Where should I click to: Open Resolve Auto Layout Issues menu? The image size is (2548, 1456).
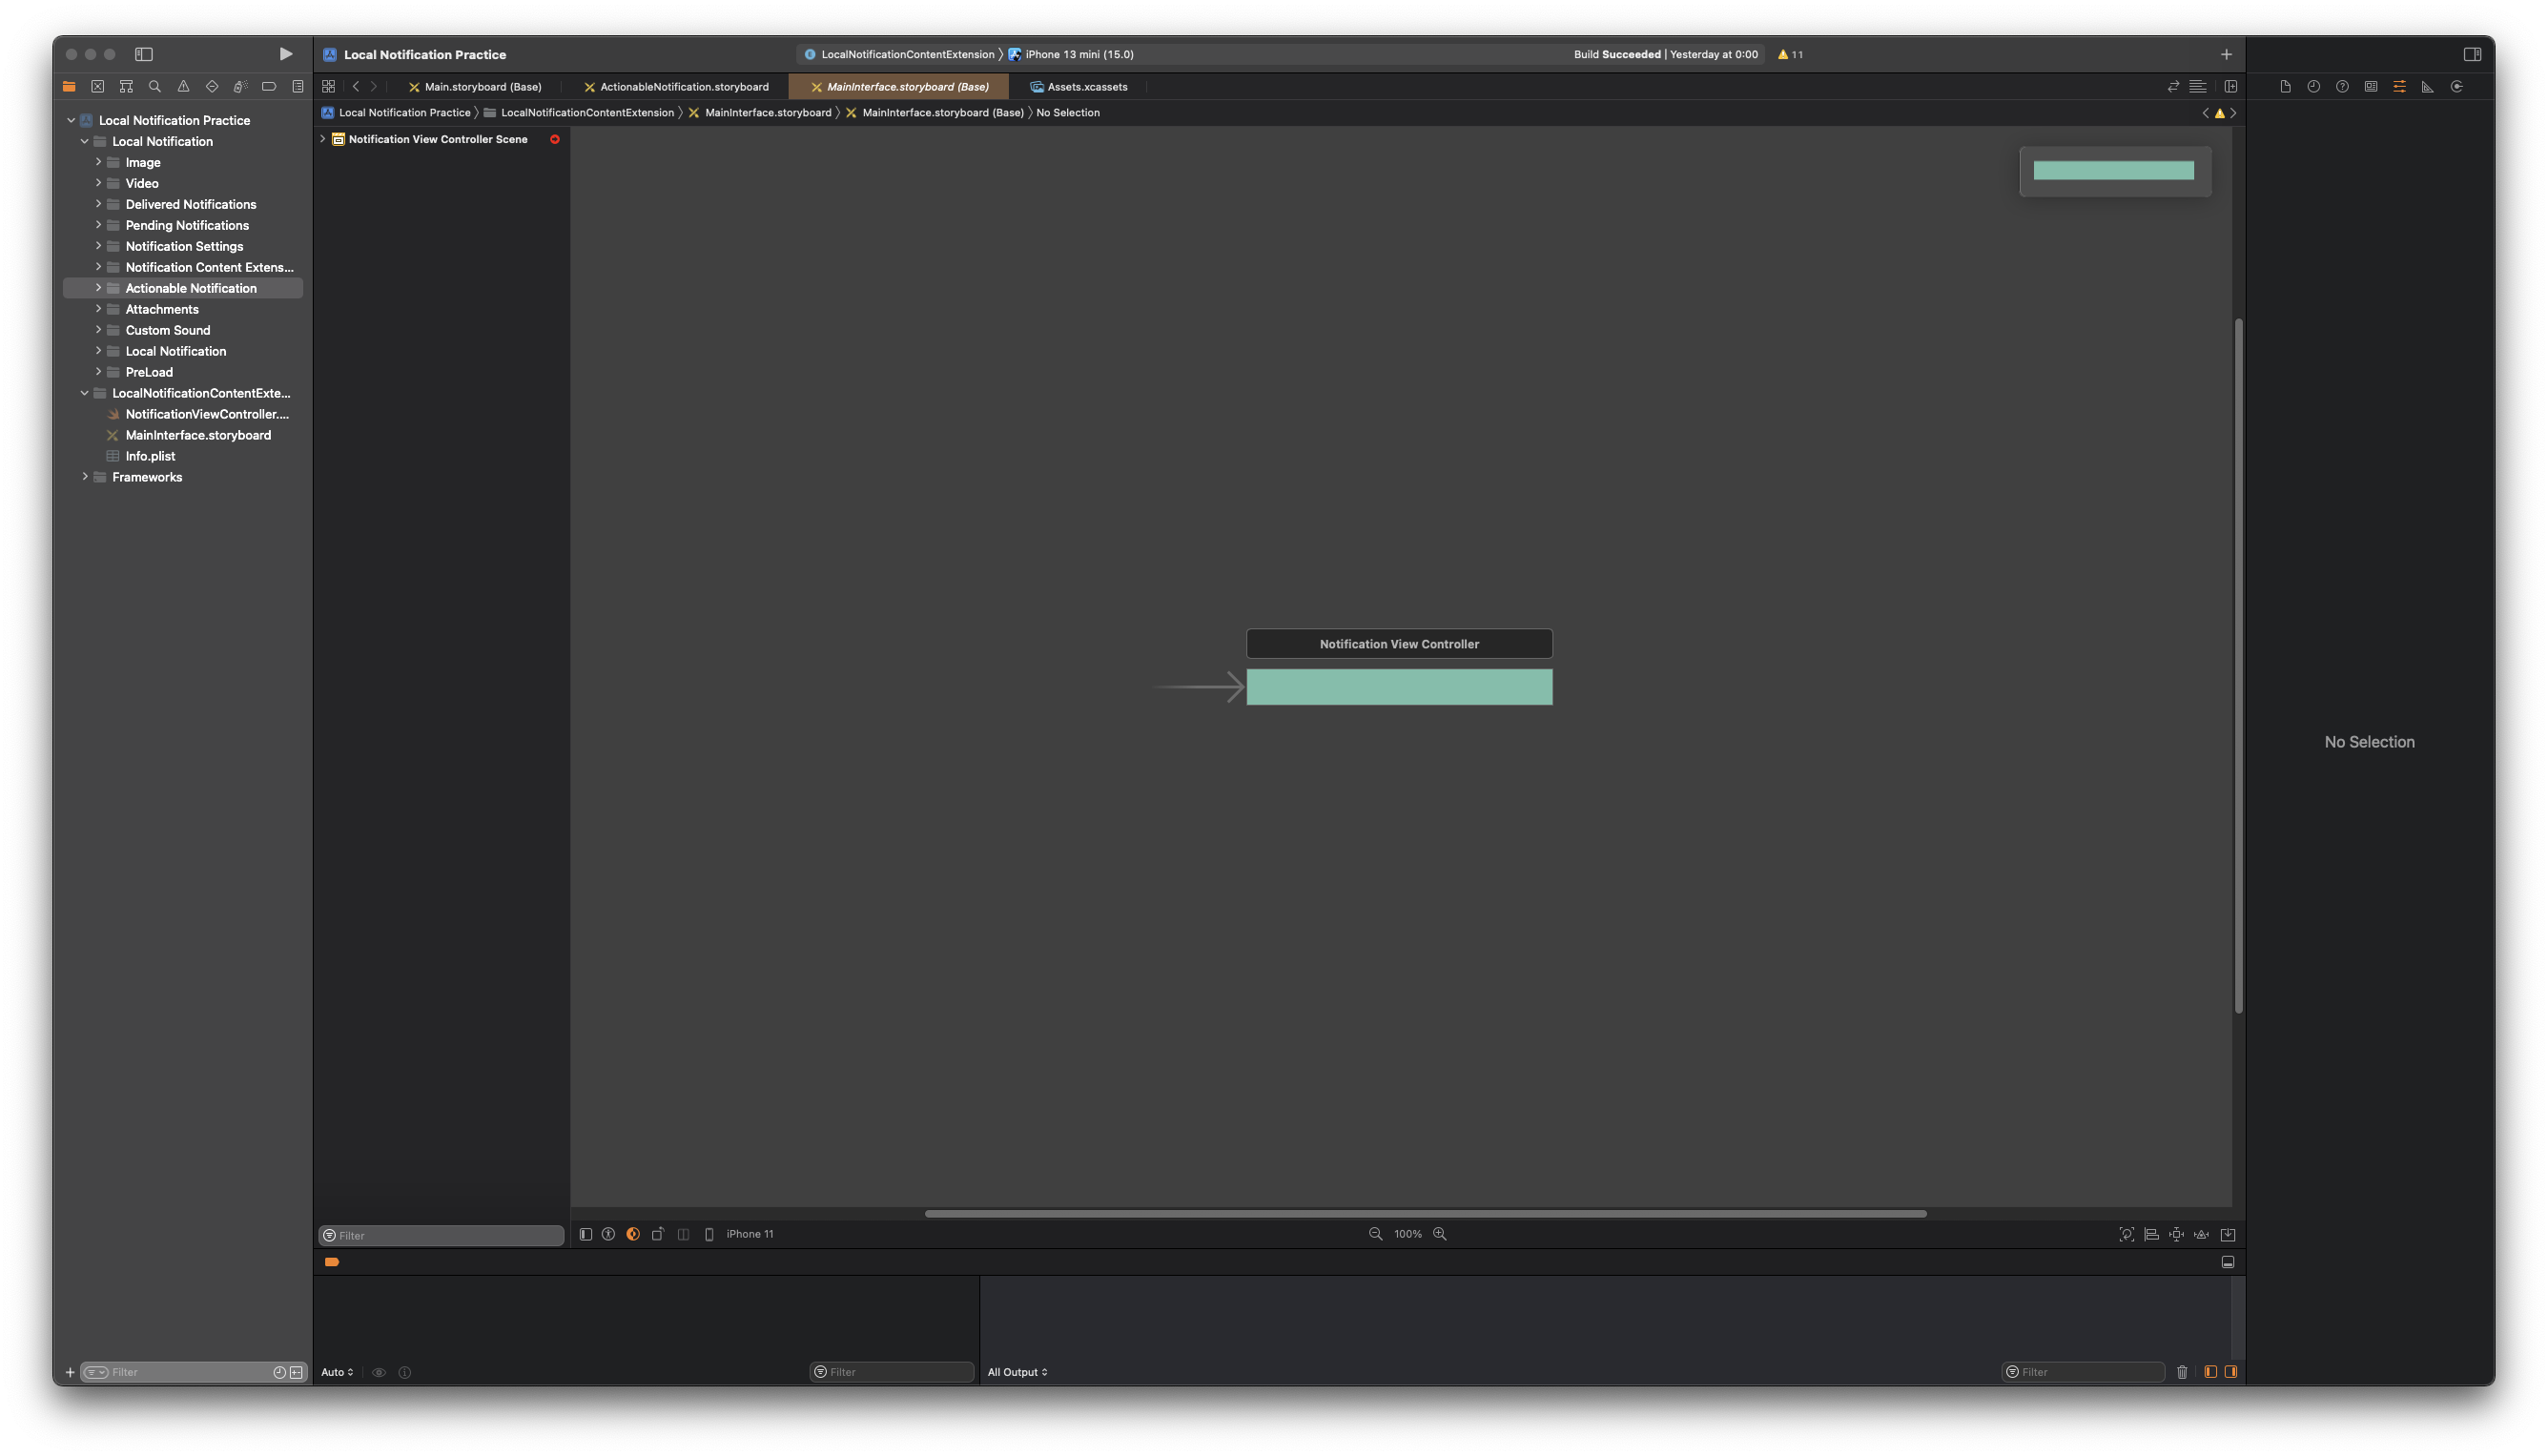tap(2201, 1234)
